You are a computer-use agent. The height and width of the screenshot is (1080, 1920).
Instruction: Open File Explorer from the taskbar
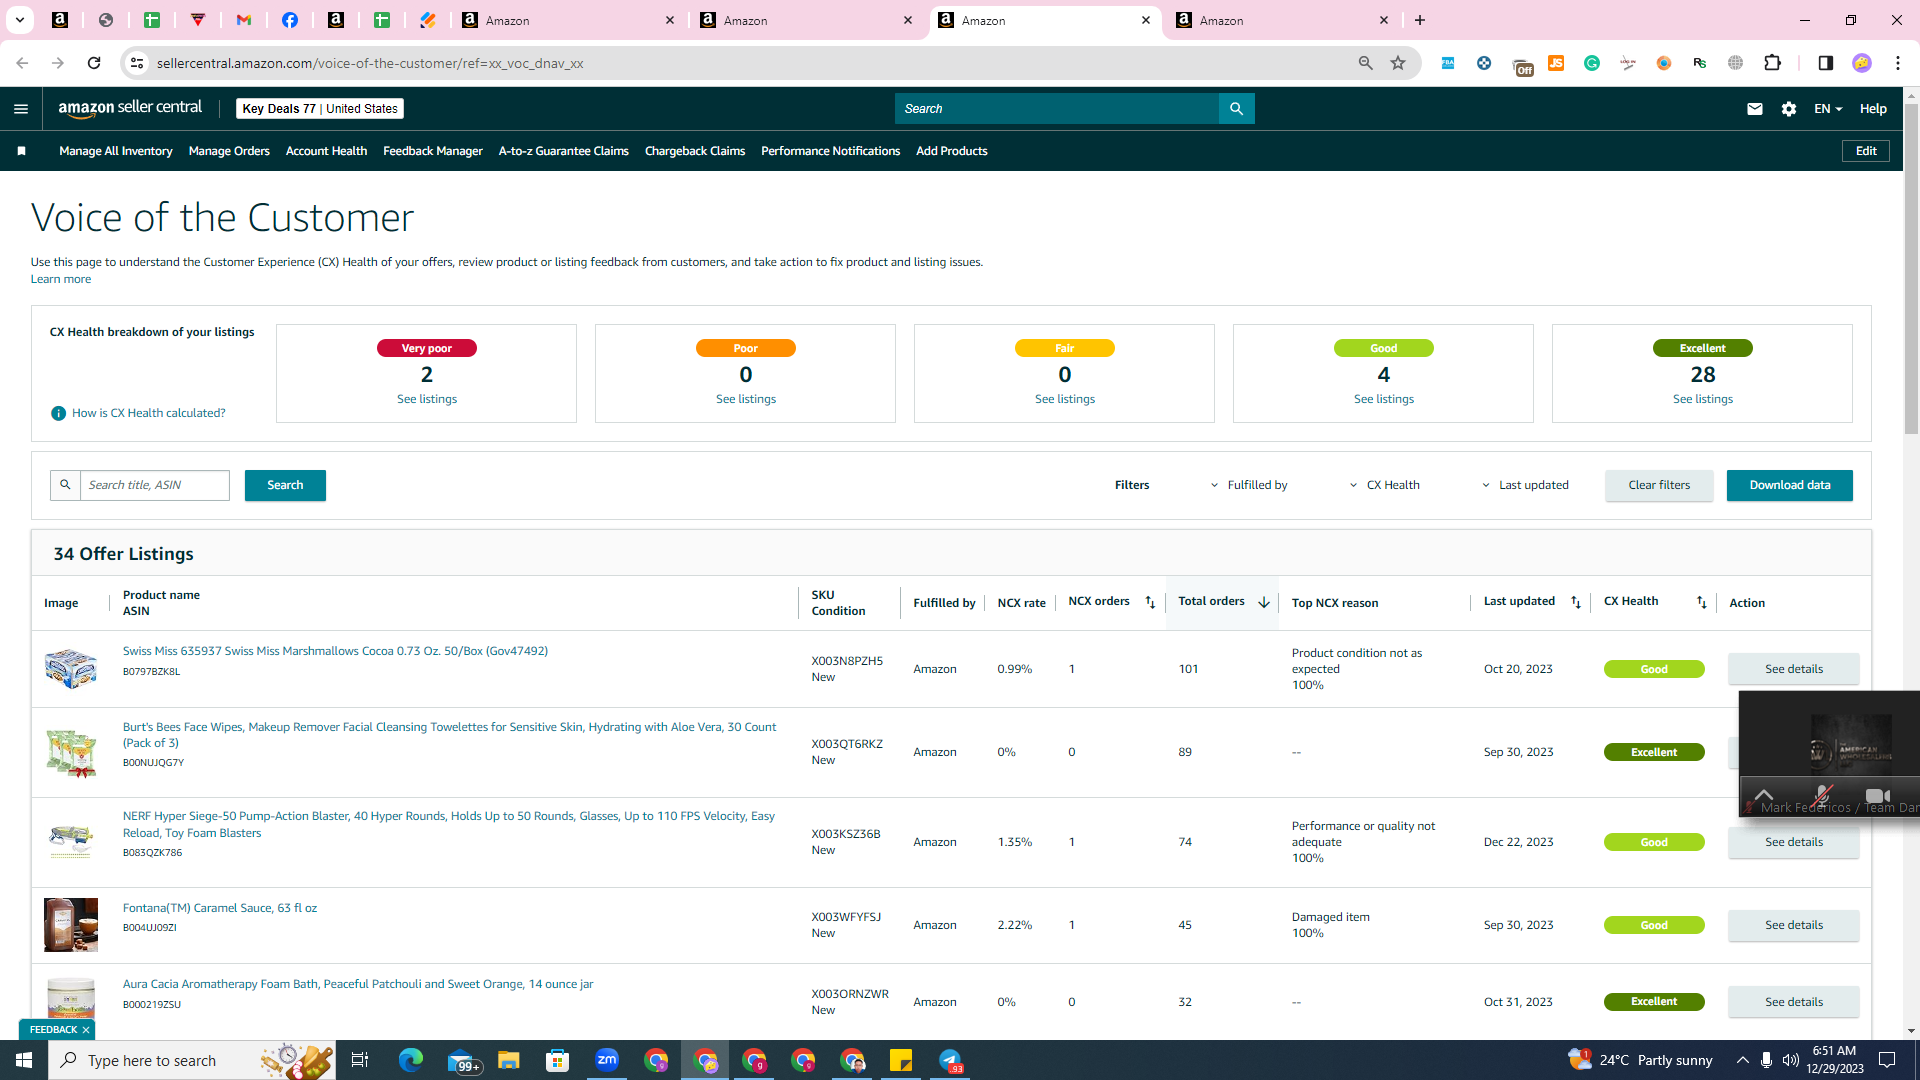coord(509,1060)
